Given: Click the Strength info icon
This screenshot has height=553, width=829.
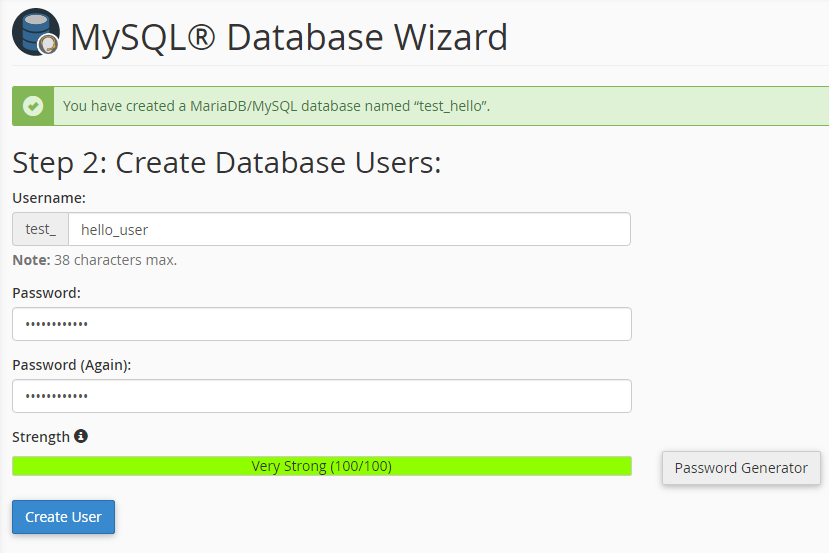Looking at the screenshot, I should (x=81, y=436).
